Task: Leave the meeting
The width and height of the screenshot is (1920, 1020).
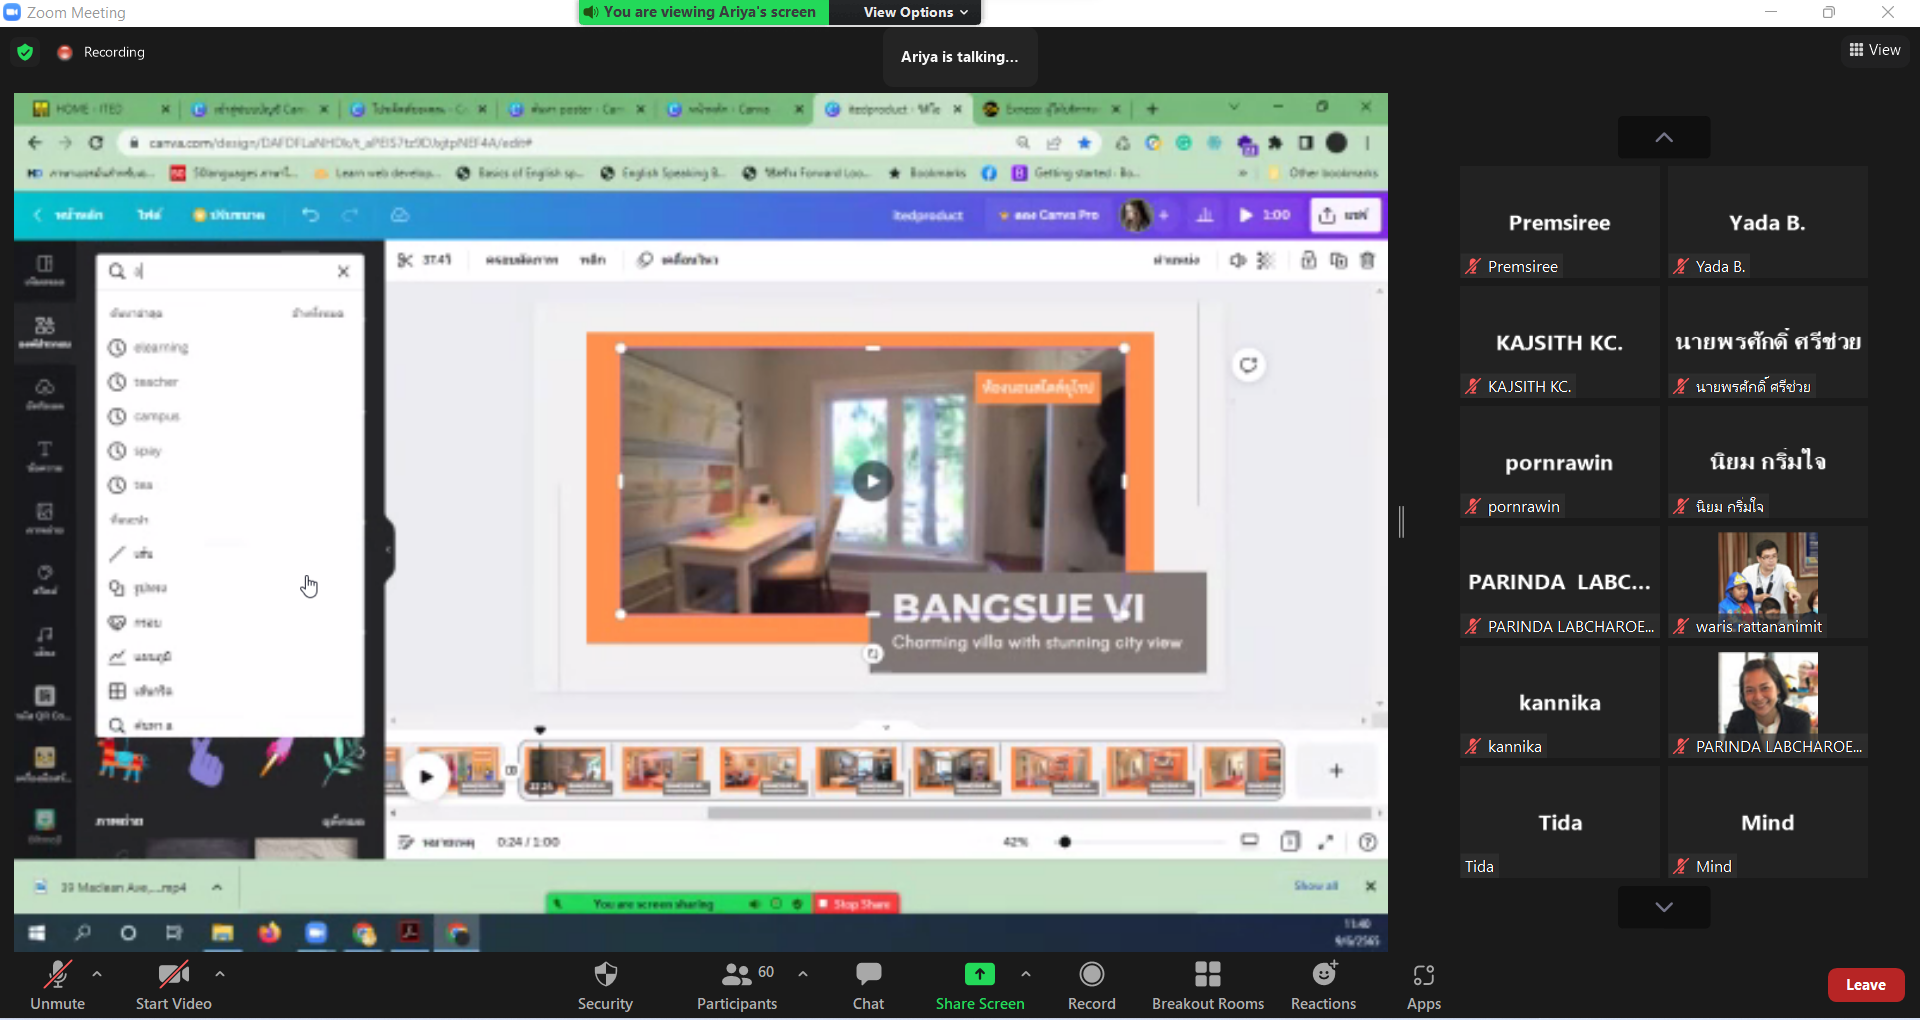Action: [x=1865, y=985]
